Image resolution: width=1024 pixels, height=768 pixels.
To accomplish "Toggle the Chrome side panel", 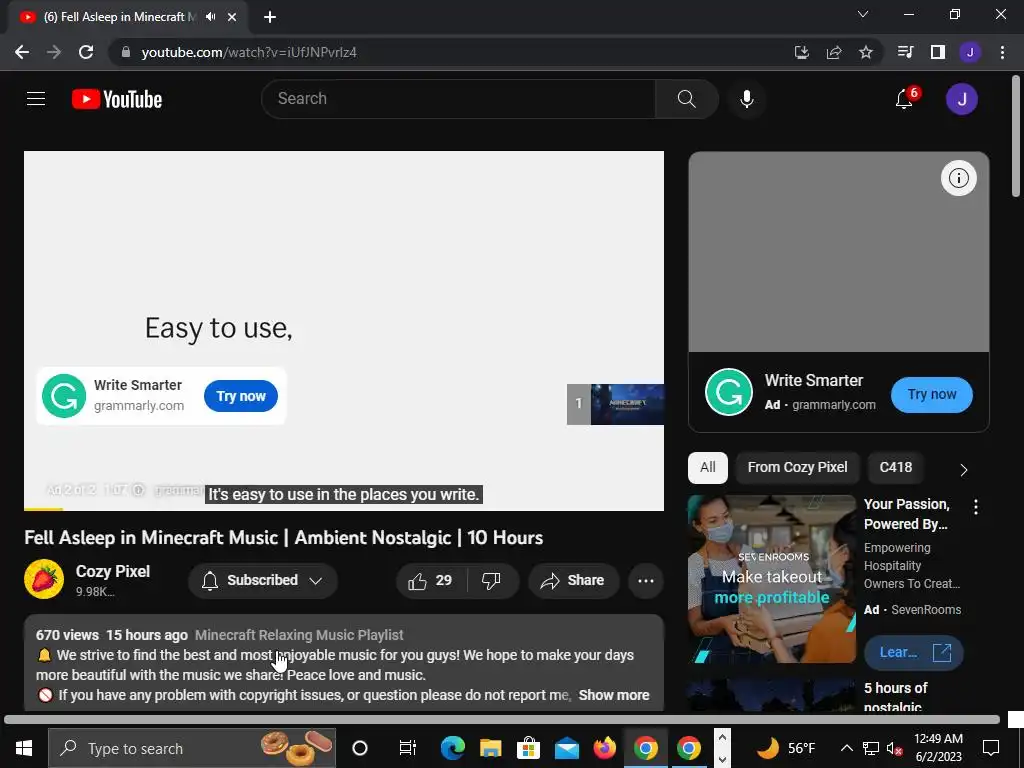I will pos(938,52).
